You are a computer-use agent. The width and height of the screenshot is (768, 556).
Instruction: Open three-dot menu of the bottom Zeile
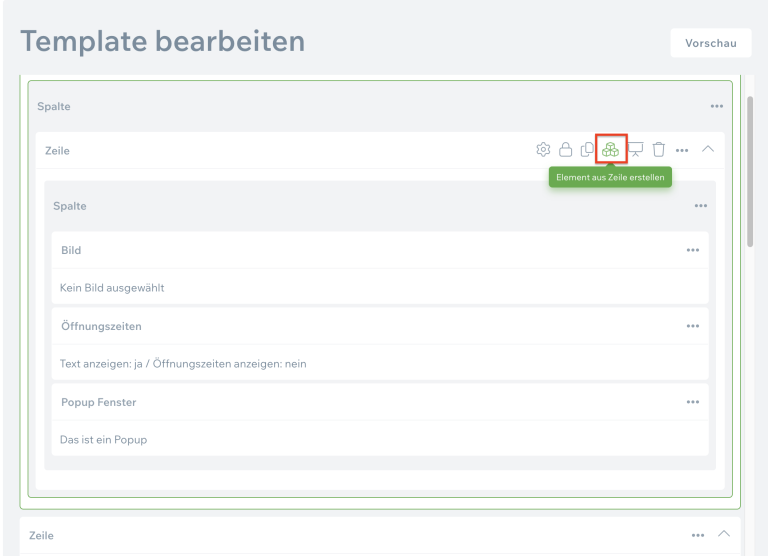(699, 535)
